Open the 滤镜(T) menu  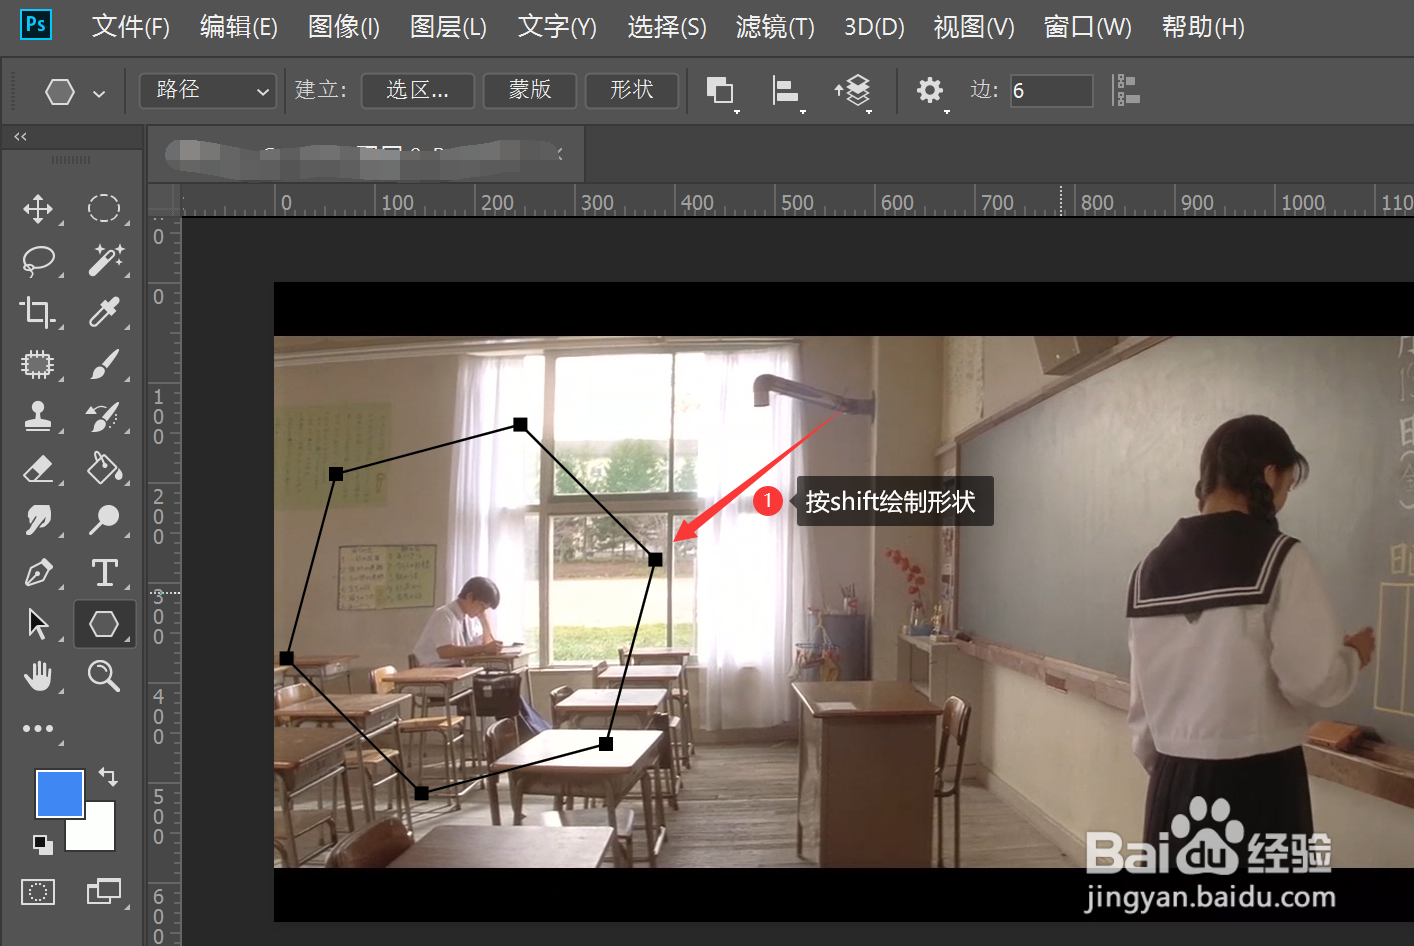coord(775,27)
